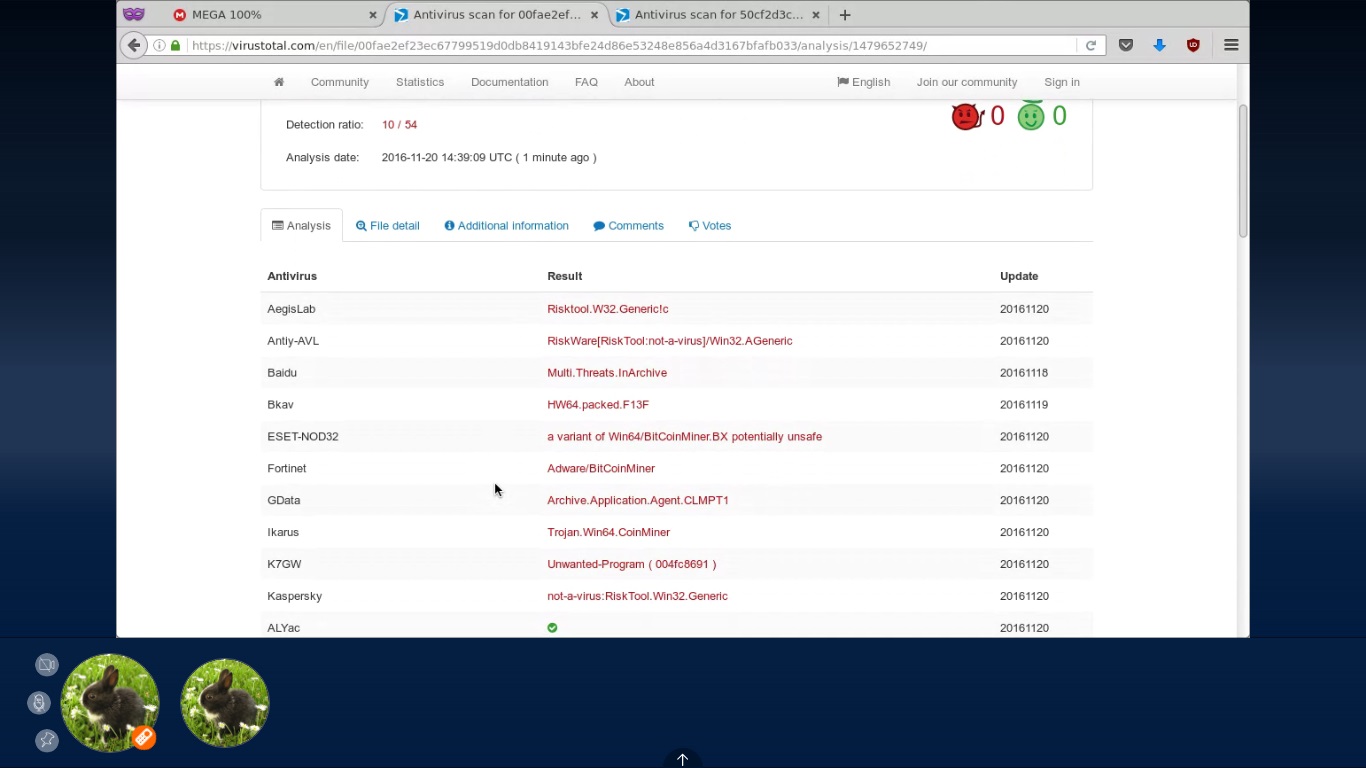Expand the bottom up-arrow panel handle
The width and height of the screenshot is (1366, 768).
(x=682, y=759)
